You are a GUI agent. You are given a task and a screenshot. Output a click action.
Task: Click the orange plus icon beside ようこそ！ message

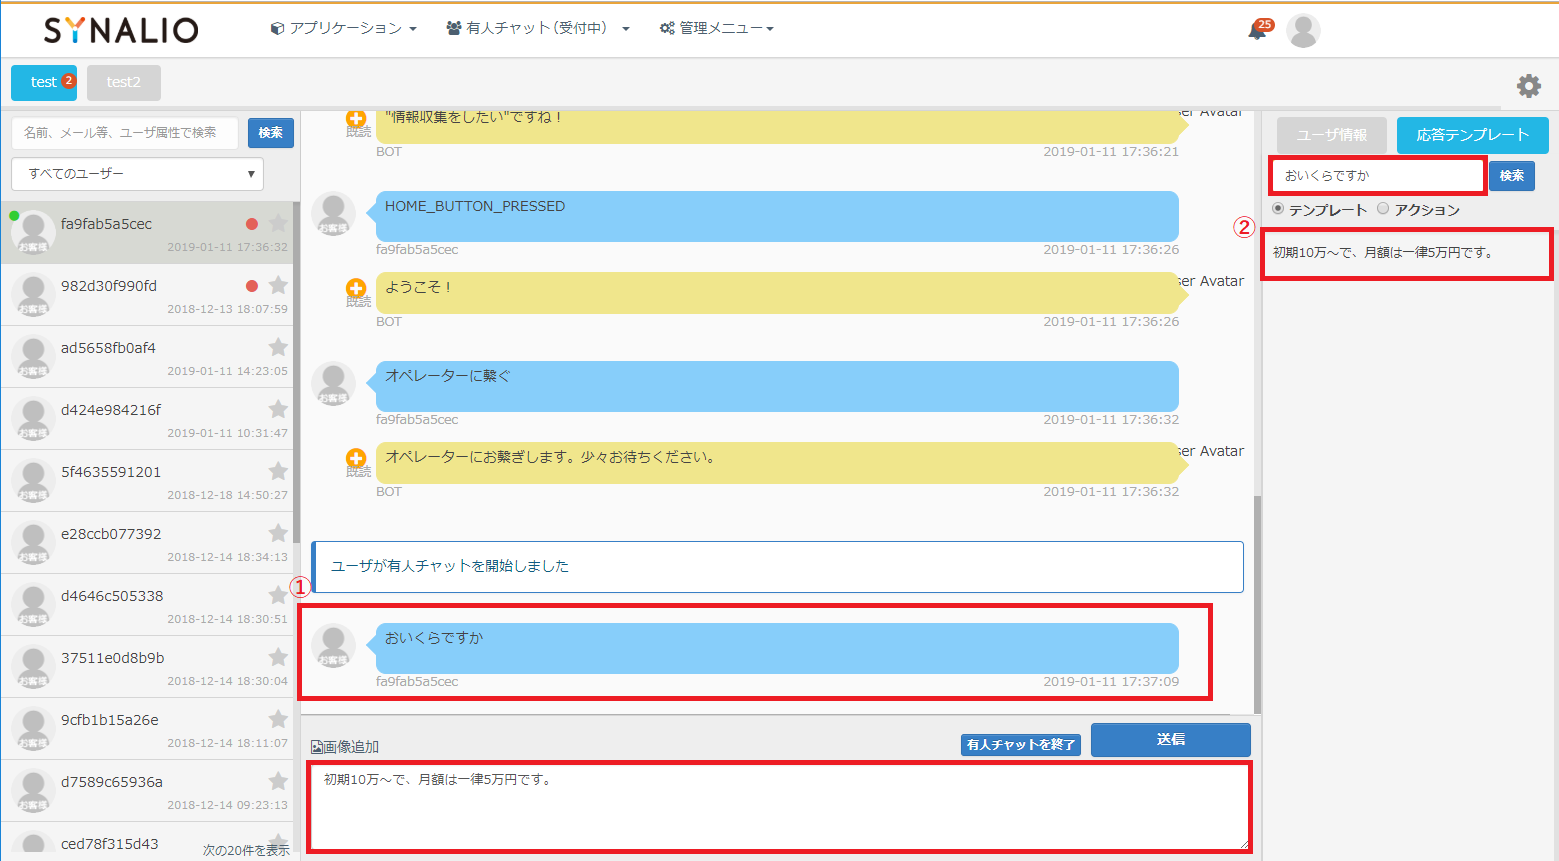tap(356, 289)
